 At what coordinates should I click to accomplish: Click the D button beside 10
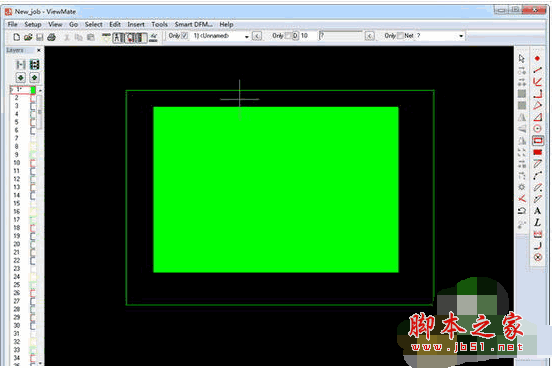pos(296,36)
